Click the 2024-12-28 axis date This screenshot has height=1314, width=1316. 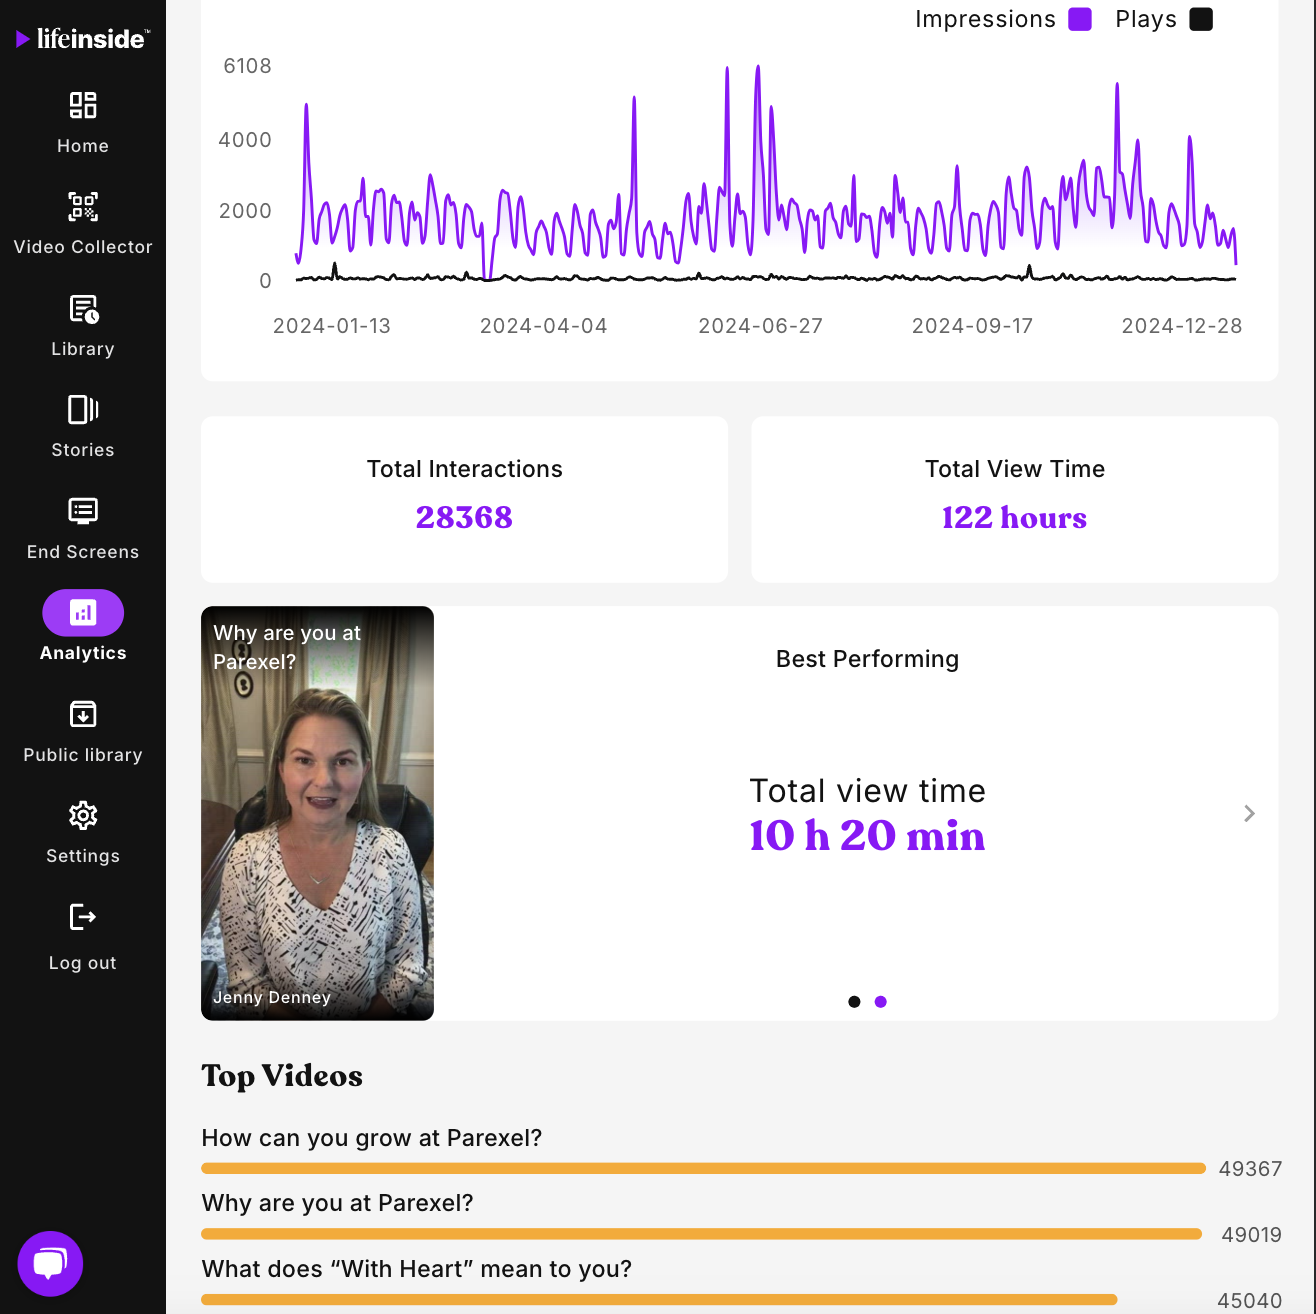tap(1182, 326)
